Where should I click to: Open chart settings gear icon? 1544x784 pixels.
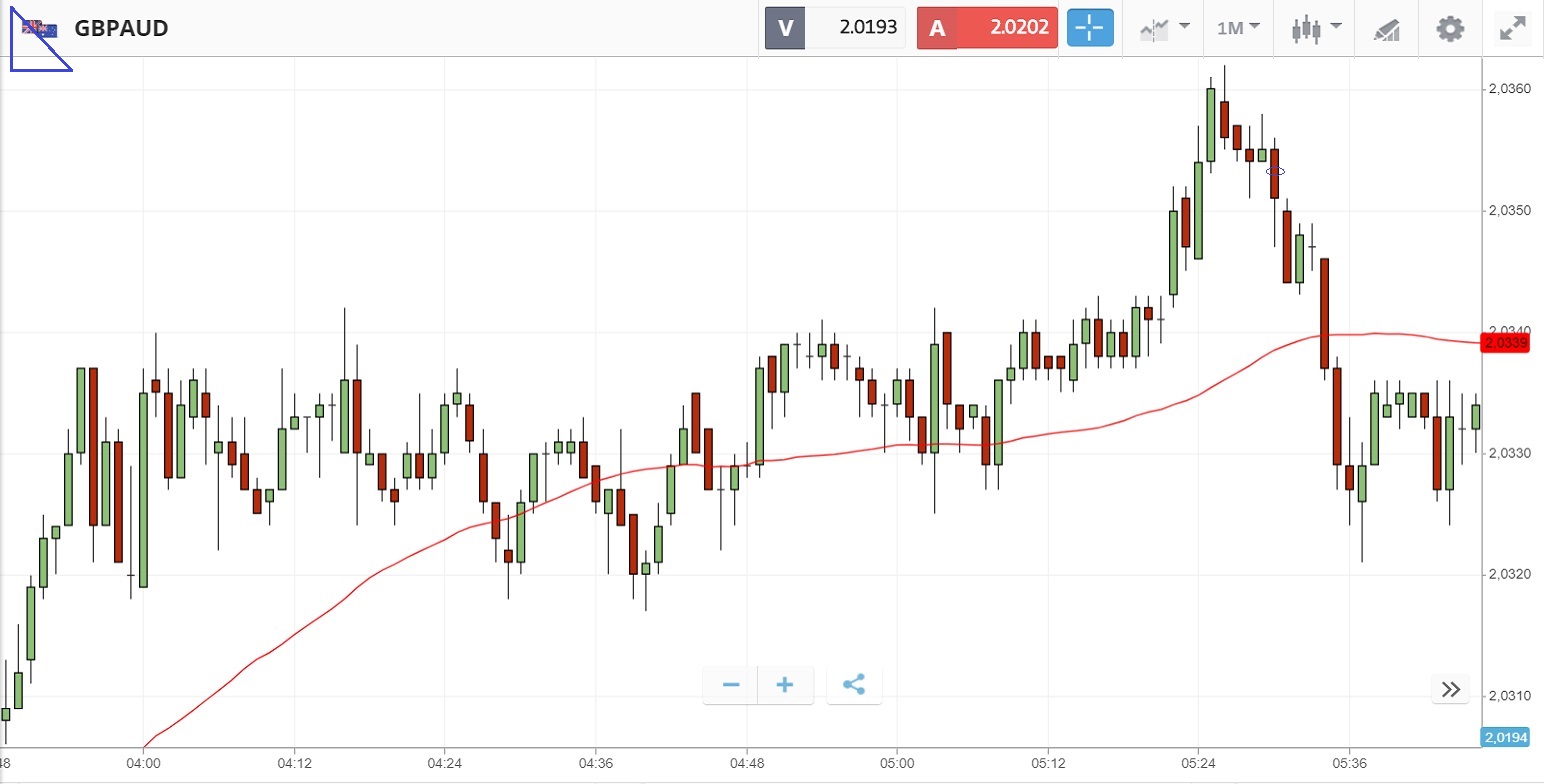1450,28
